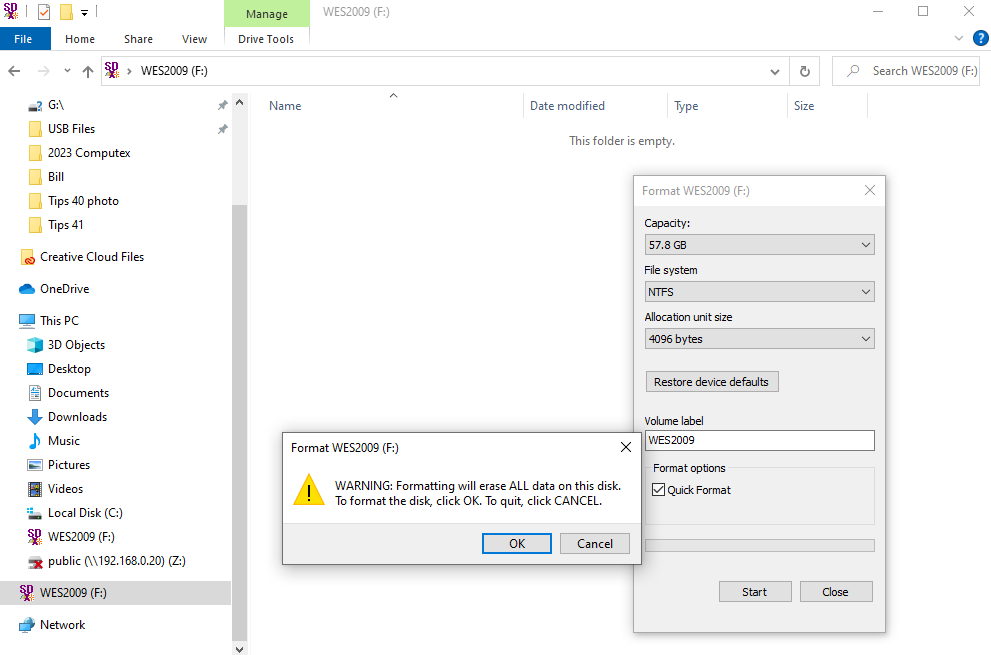The height and width of the screenshot is (655, 991).
Task: Click the Volume label text field
Action: (x=759, y=440)
